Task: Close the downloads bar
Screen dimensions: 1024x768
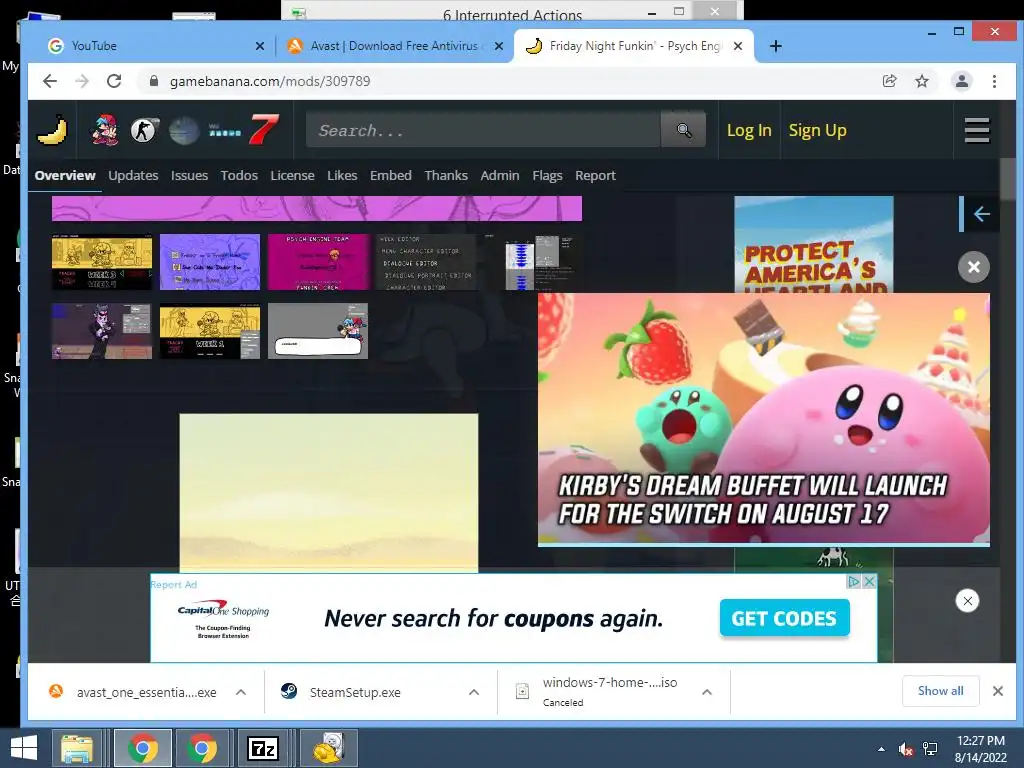Action: pos(997,691)
